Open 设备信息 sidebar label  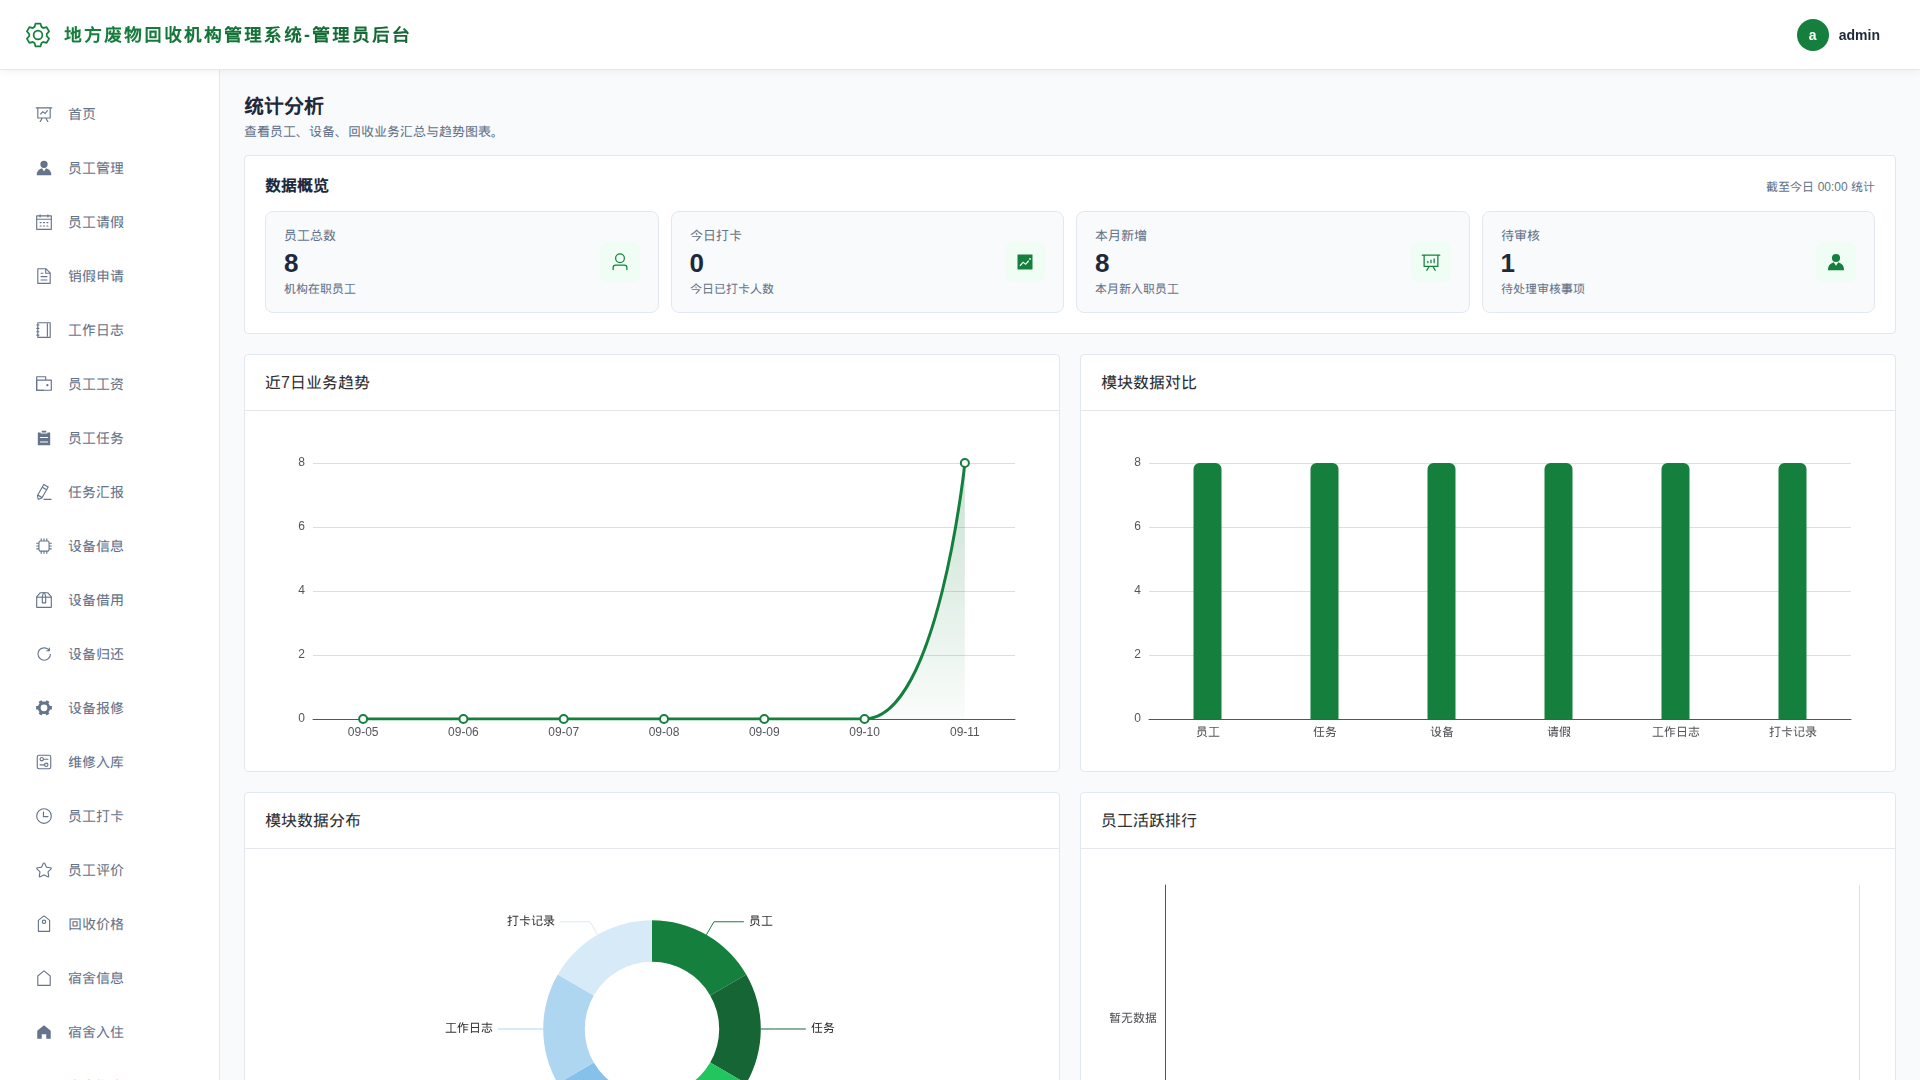(x=96, y=546)
